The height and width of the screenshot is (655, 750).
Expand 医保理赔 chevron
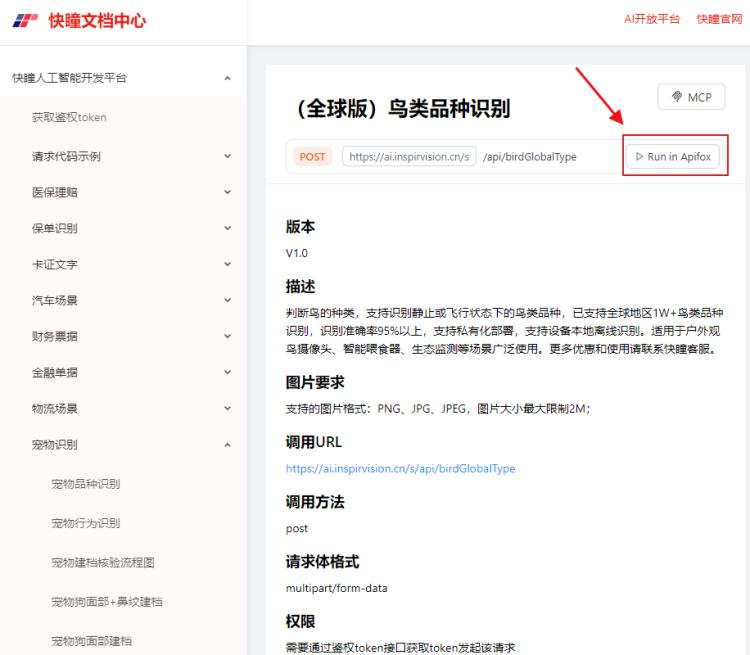228,192
